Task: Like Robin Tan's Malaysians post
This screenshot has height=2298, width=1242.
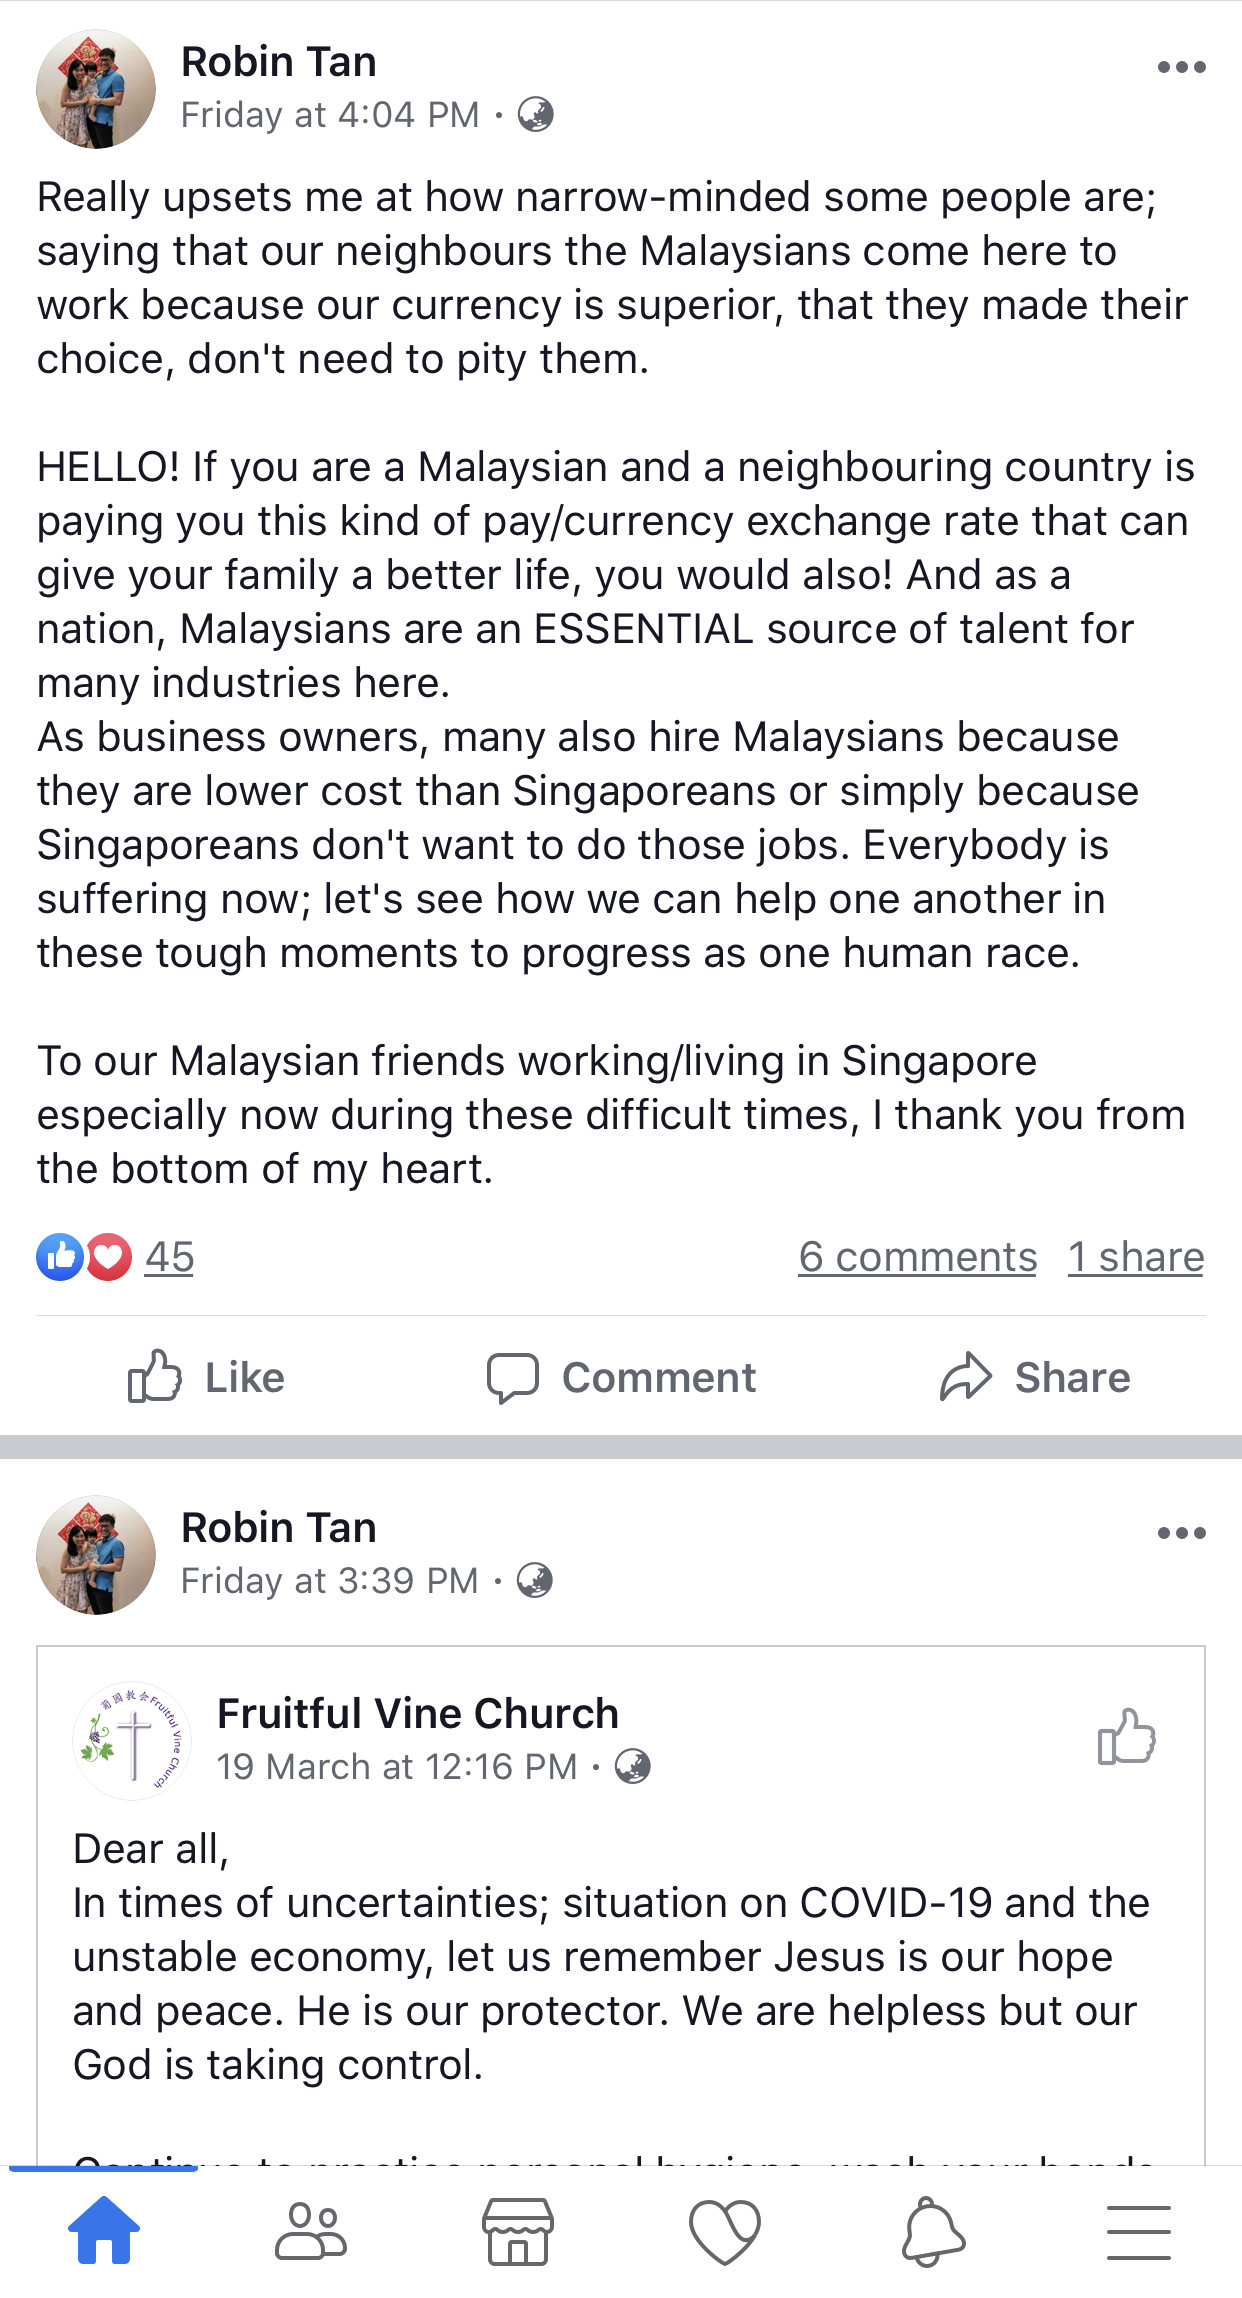Action: tap(207, 1377)
